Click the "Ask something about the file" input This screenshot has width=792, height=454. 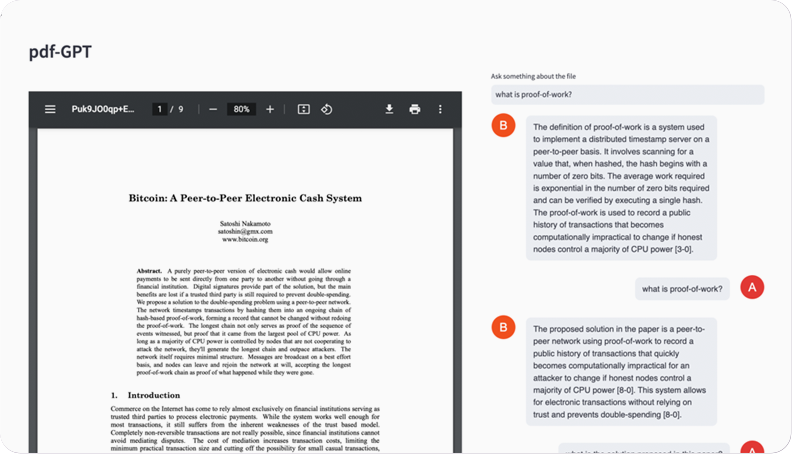pyautogui.click(x=627, y=95)
